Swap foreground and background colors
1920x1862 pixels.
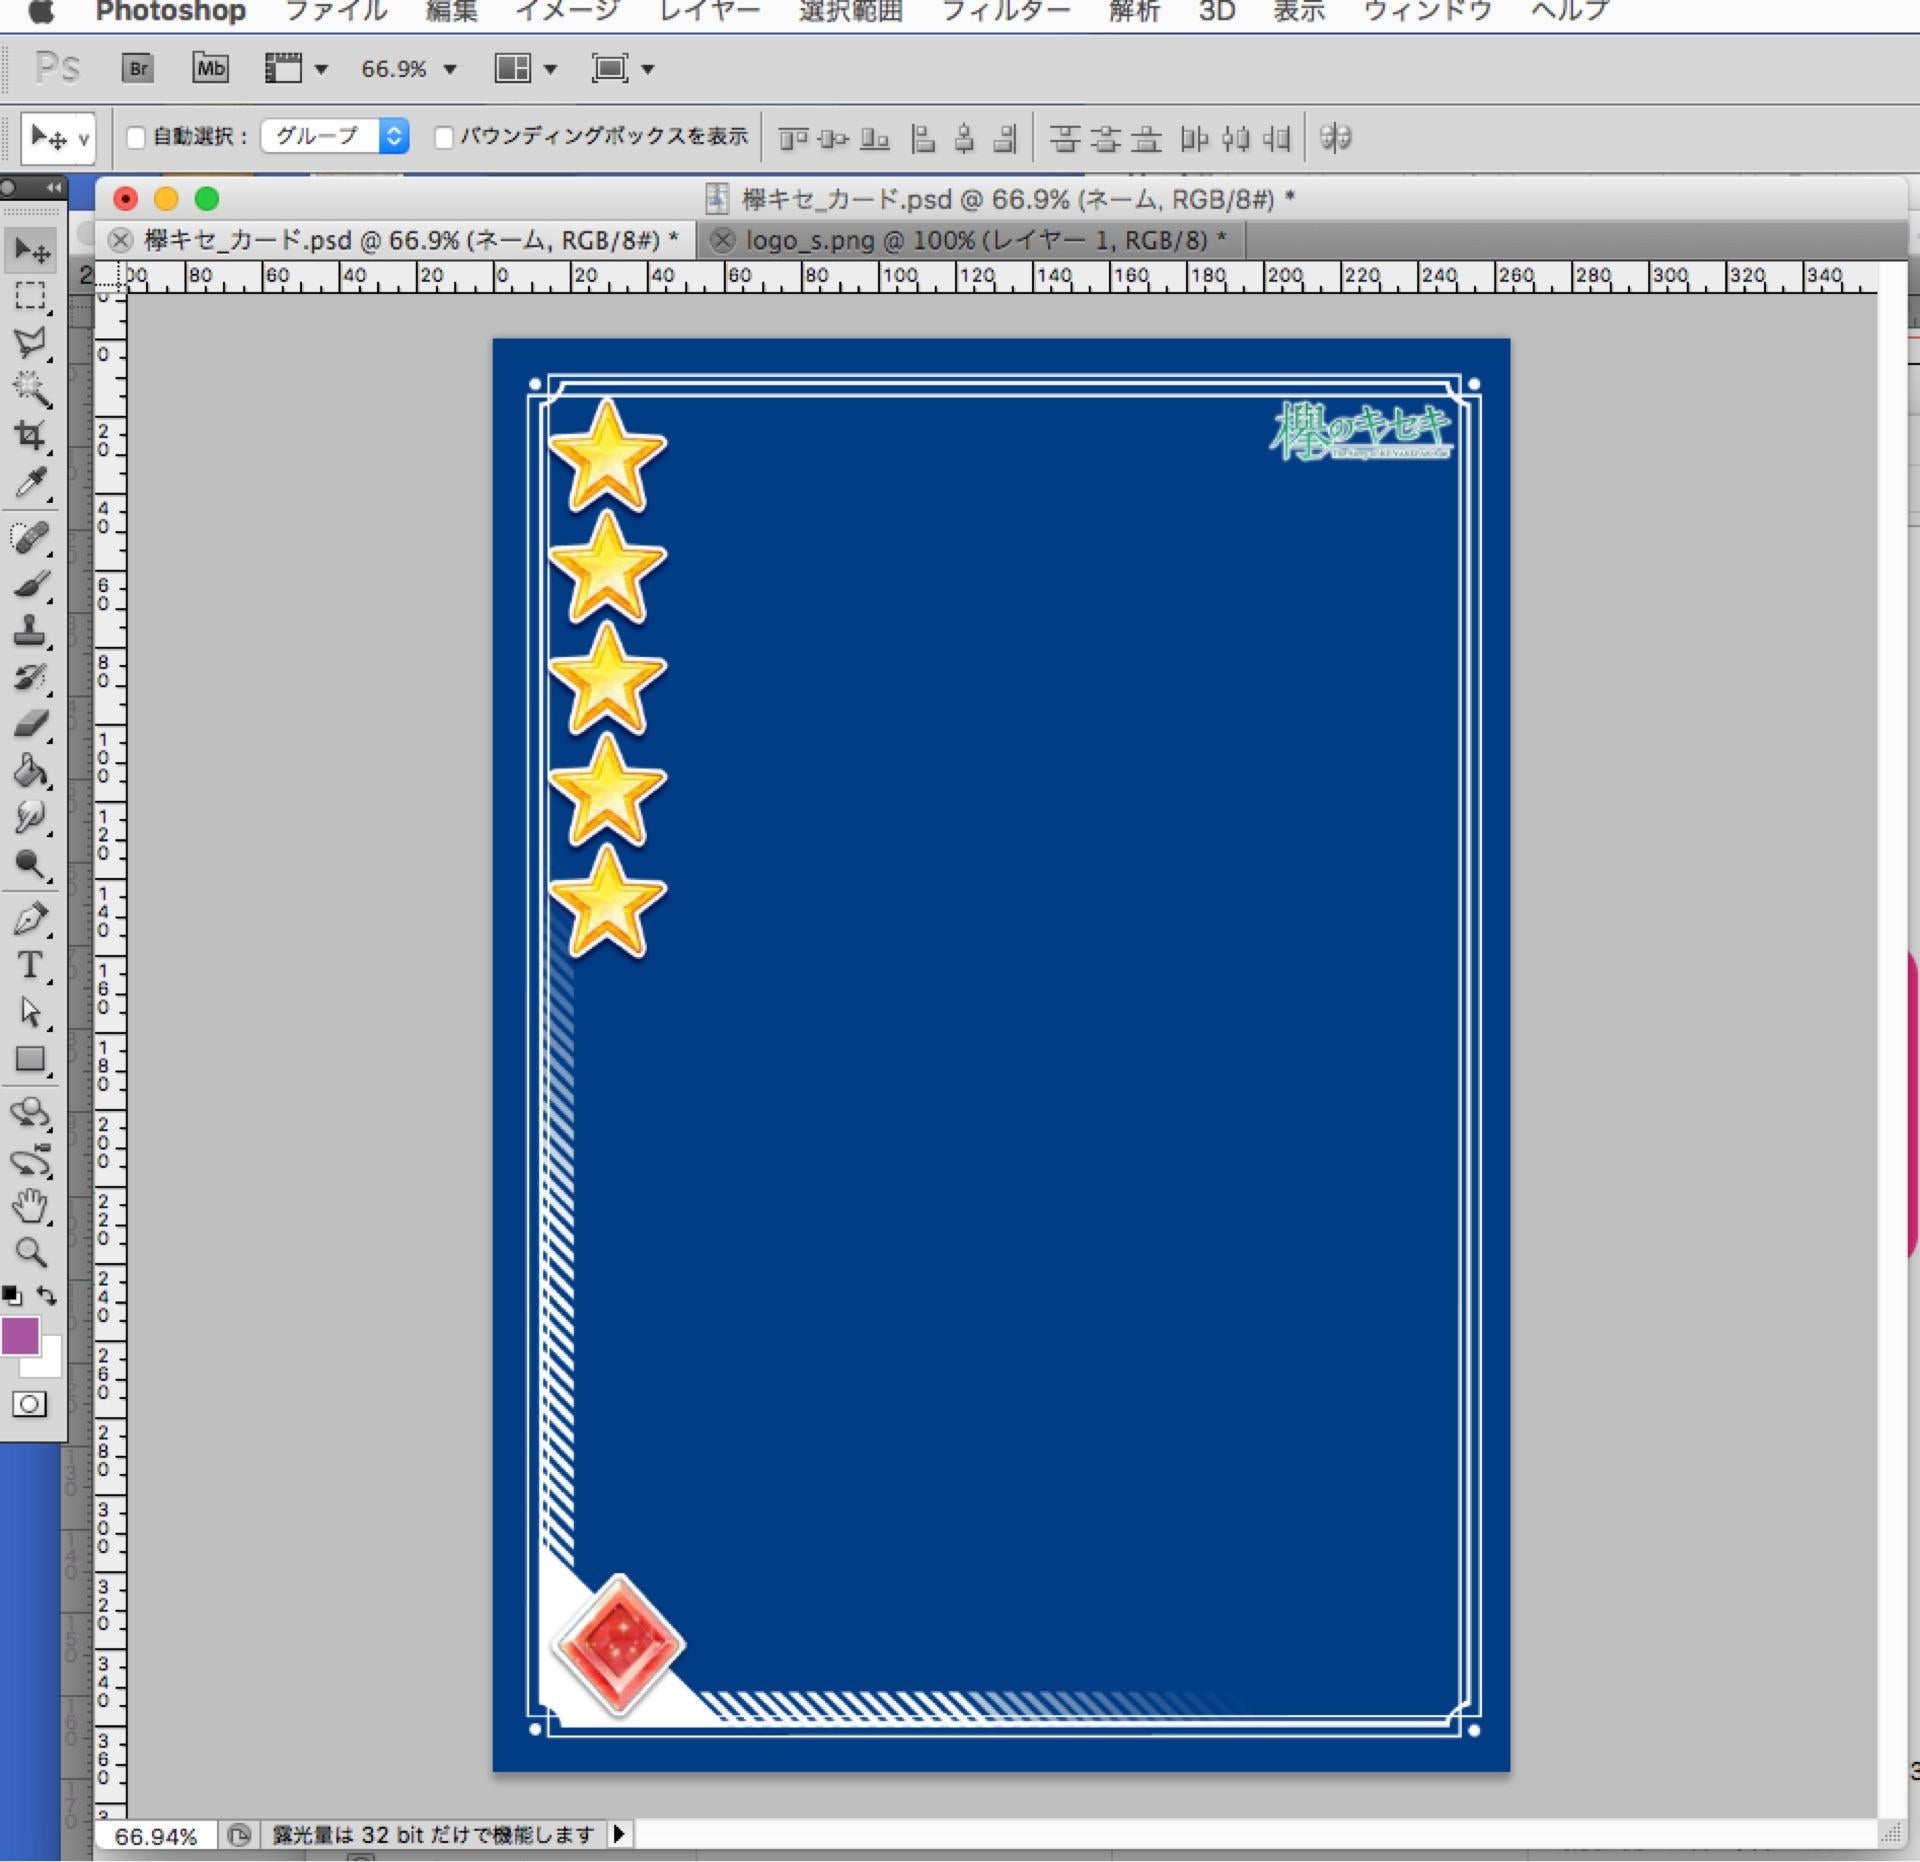(x=46, y=1296)
